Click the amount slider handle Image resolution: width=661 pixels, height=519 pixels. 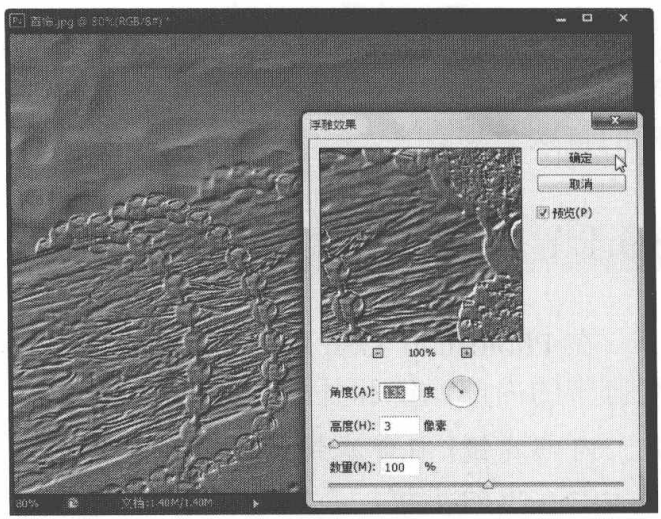(x=488, y=484)
